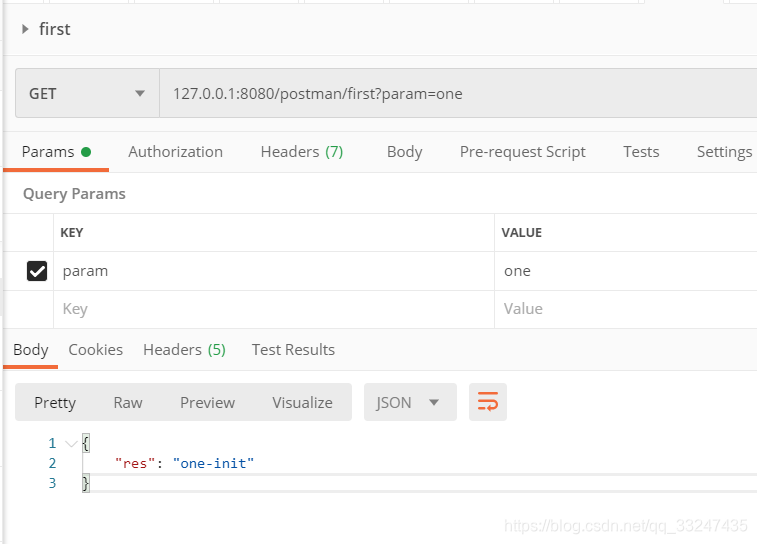Viewport: 757px width, 544px height.
Task: Select the response Body tab
Action: (x=31, y=349)
